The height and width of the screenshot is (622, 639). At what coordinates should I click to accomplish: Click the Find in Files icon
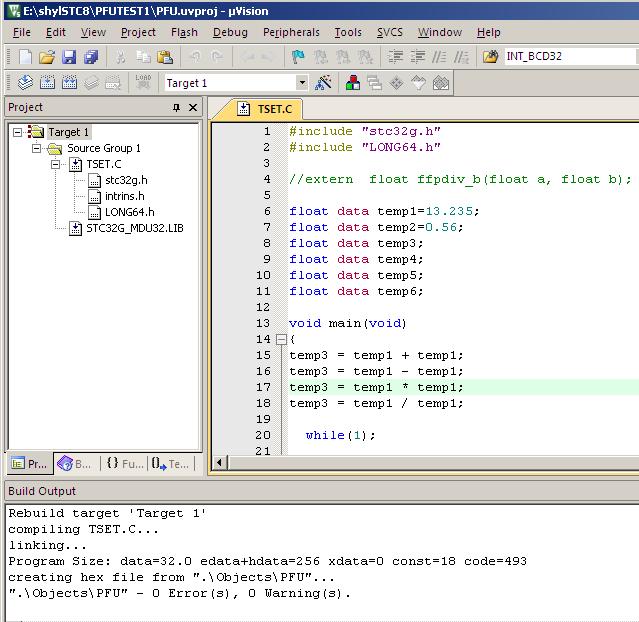tap(491, 57)
